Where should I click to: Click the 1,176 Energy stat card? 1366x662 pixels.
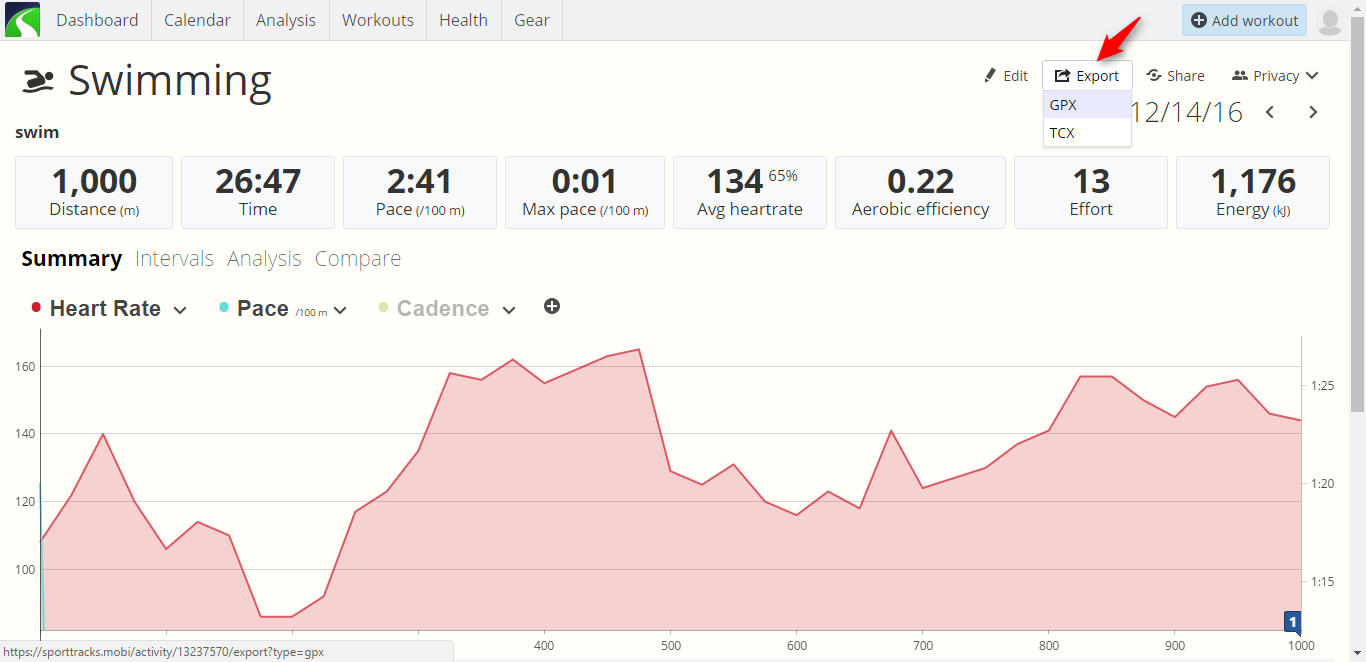tap(1253, 192)
